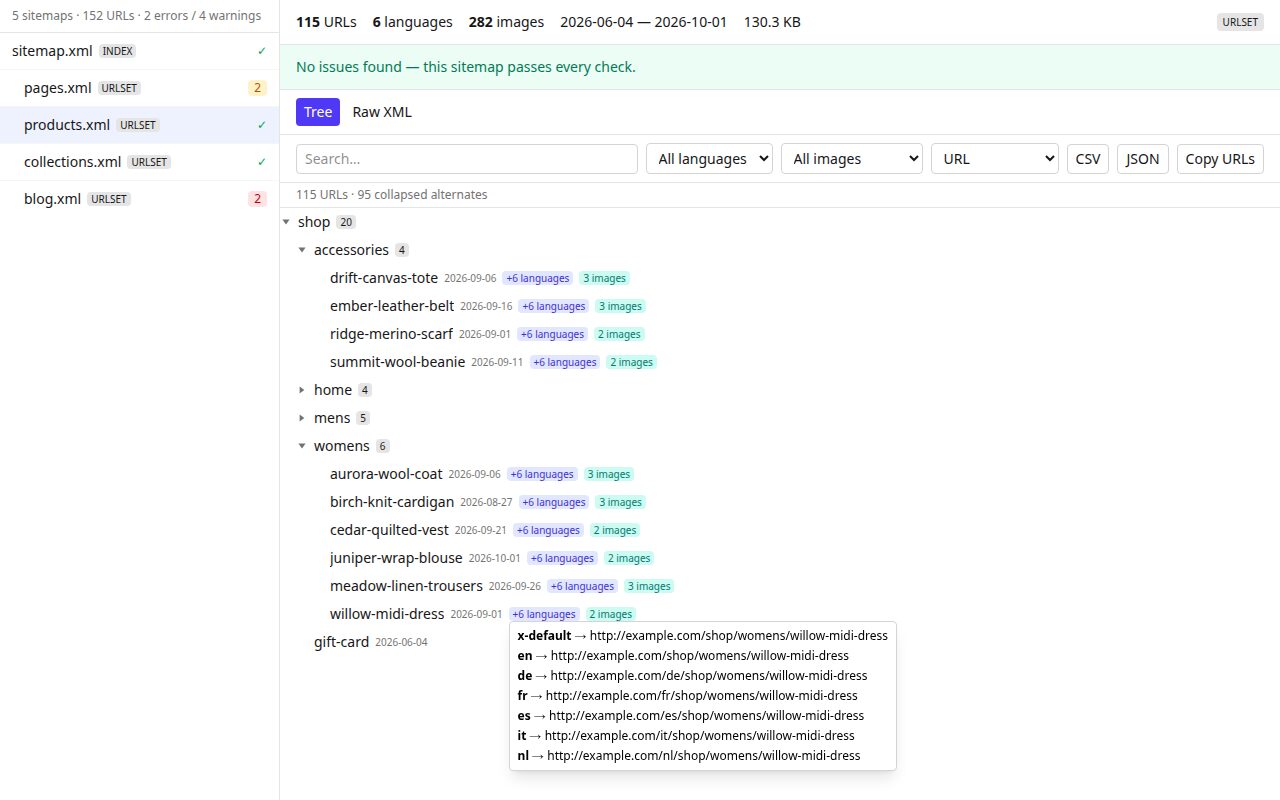Open the URL sort dropdown

(x=995, y=159)
